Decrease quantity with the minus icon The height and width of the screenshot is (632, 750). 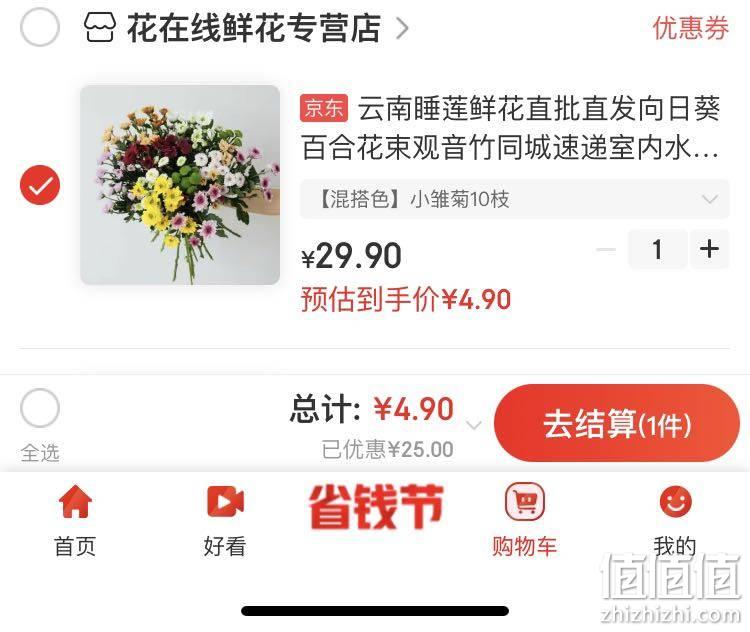[606, 249]
